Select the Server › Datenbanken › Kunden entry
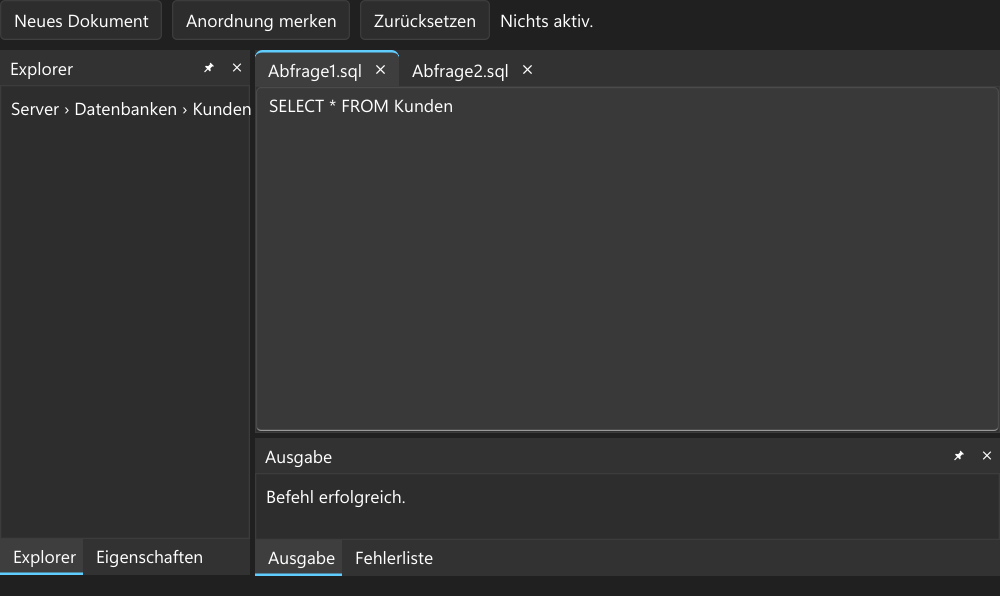This screenshot has height=596, width=1000. click(131, 109)
